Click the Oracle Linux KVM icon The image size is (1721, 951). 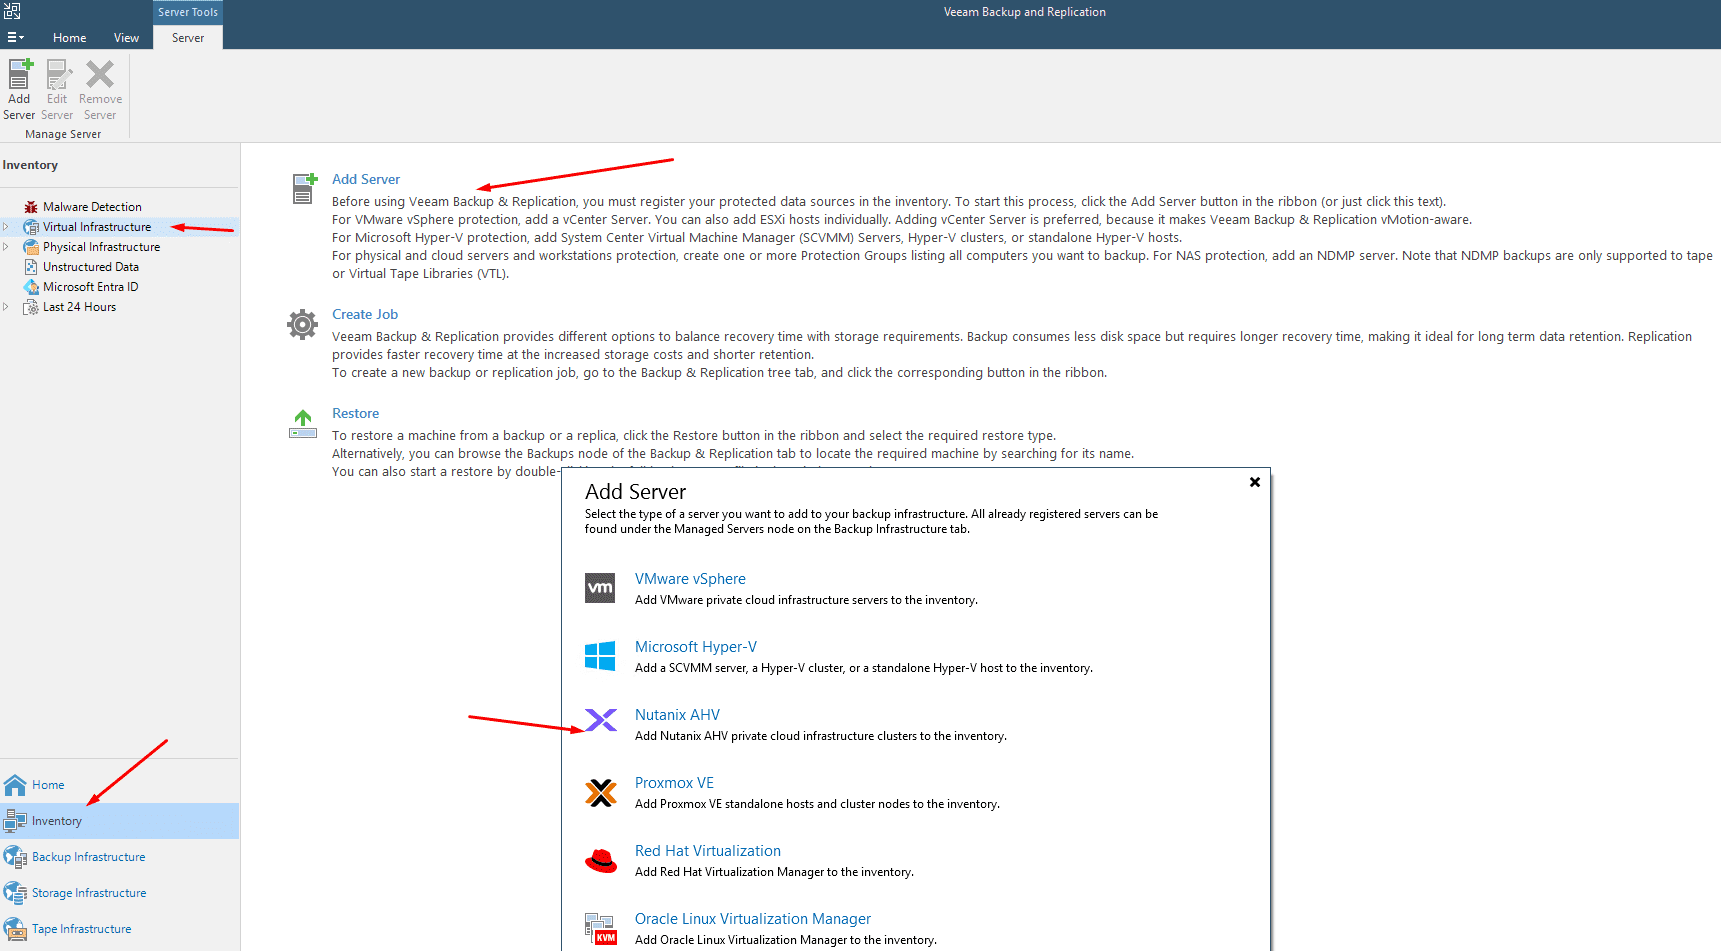[x=601, y=928]
